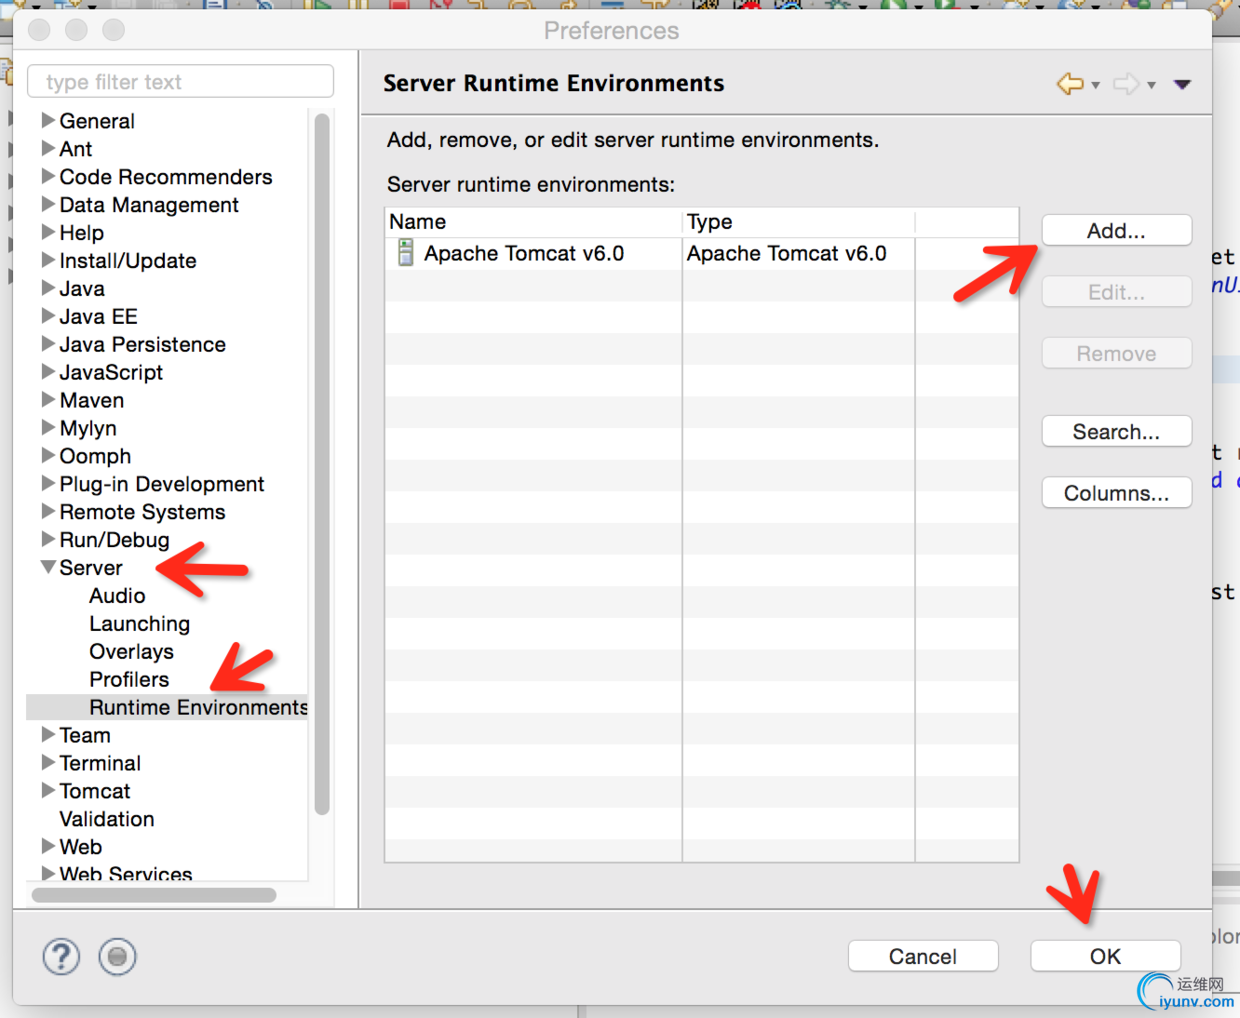
Task: Select JavaScript in the preferences tree
Action: click(x=111, y=372)
